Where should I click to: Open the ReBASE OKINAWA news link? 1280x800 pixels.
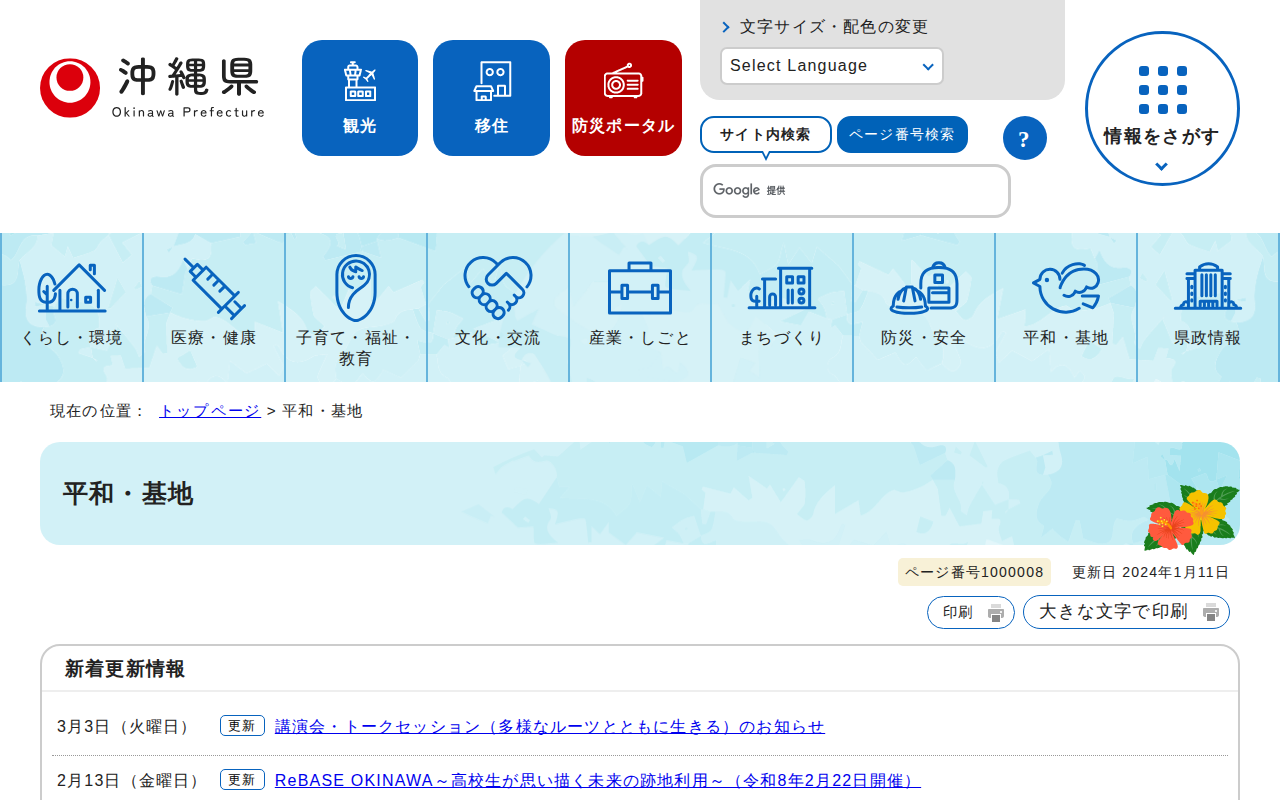pyautogui.click(x=598, y=780)
